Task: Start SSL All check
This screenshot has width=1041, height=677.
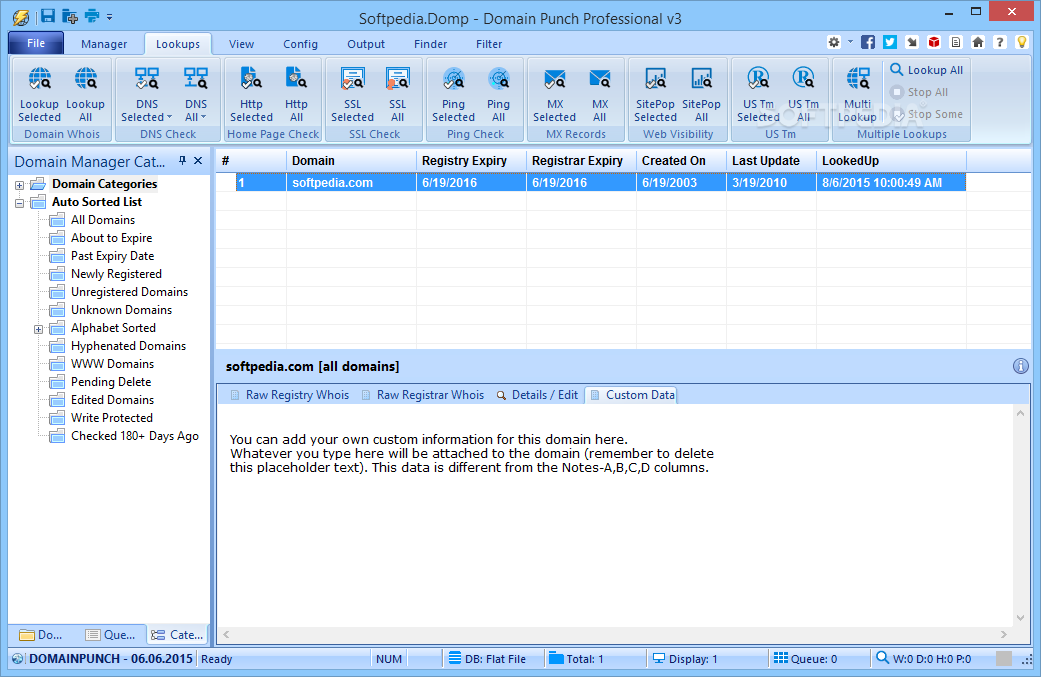Action: (398, 95)
